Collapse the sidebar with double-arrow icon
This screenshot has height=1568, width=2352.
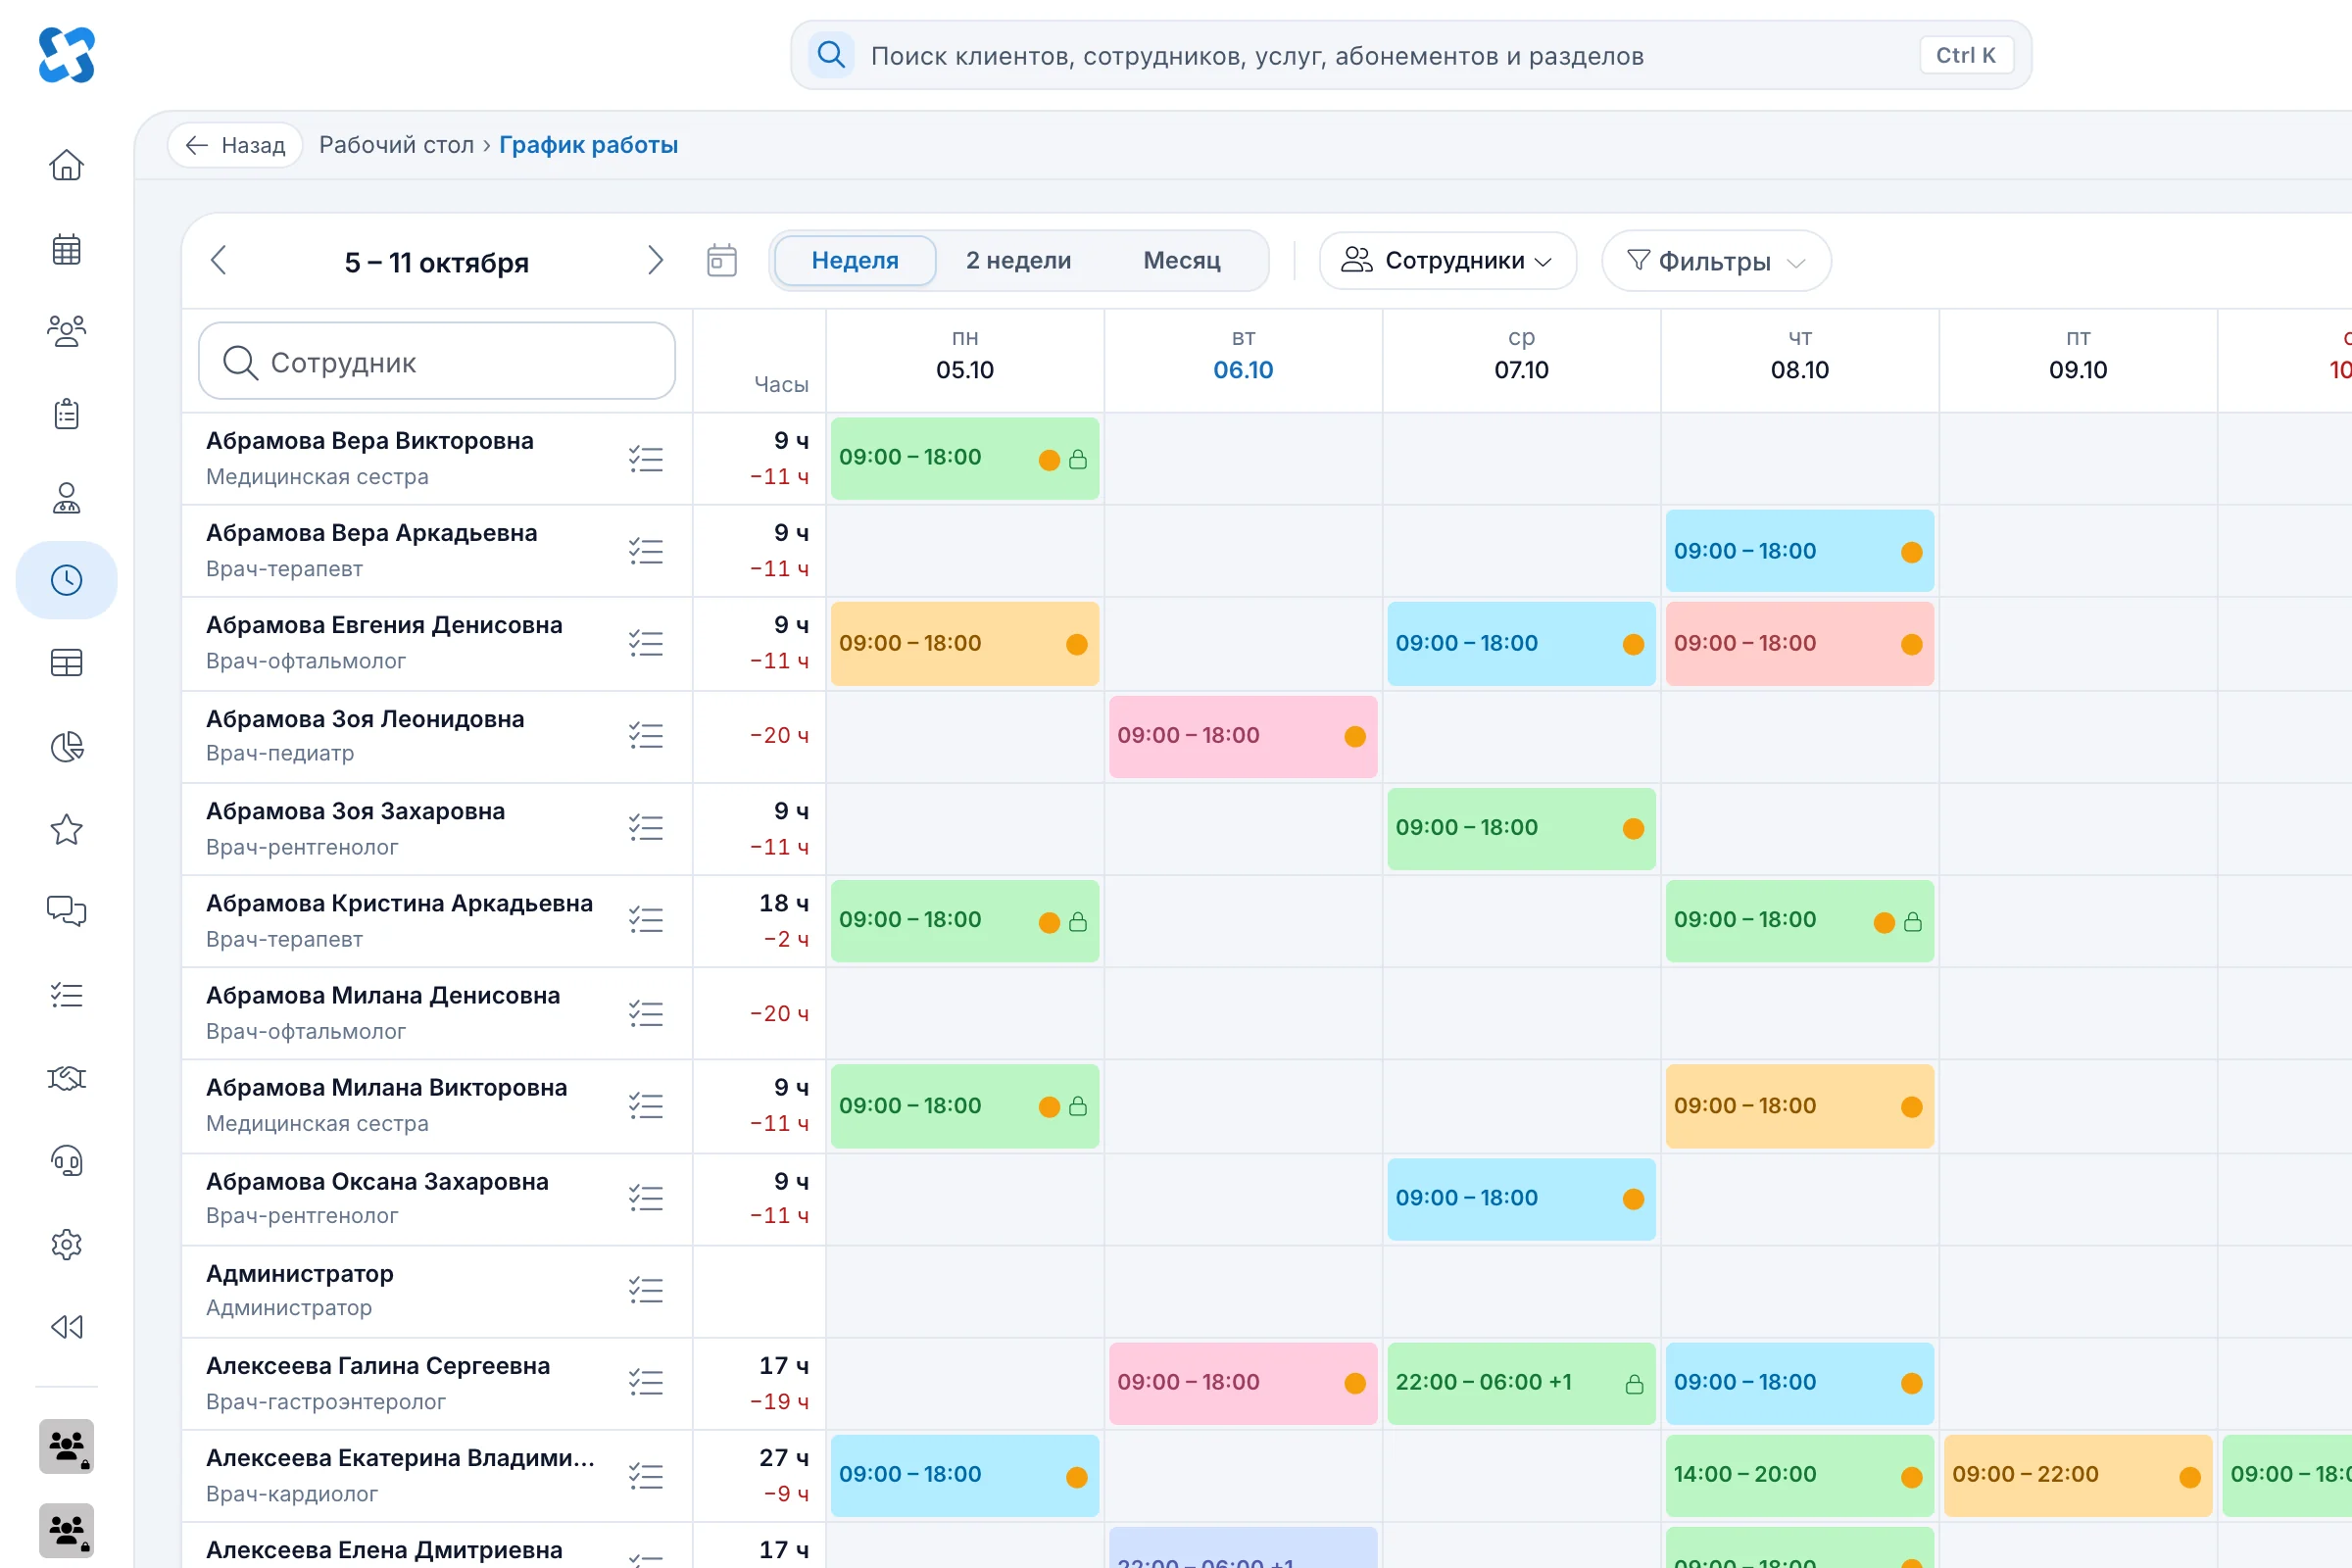point(66,1327)
